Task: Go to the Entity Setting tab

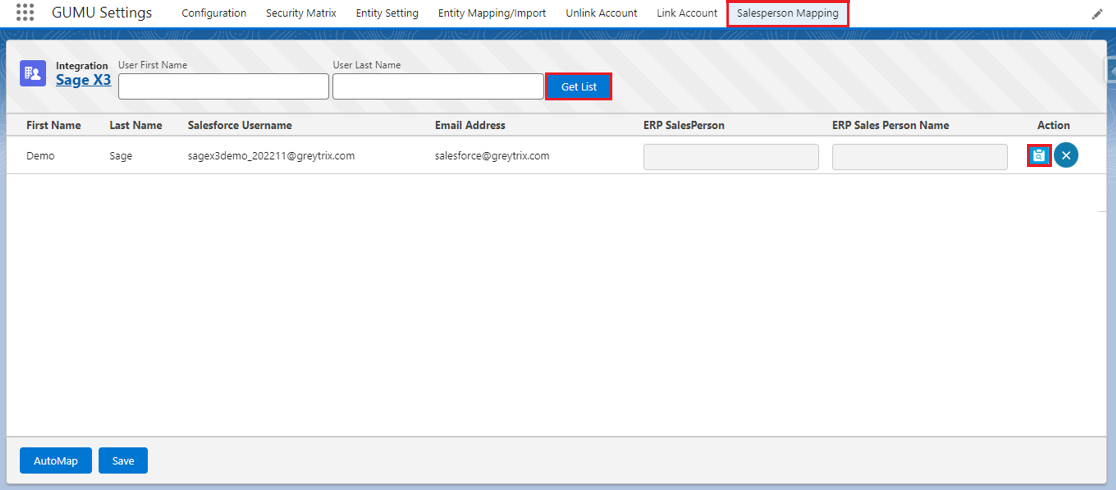Action: (387, 14)
